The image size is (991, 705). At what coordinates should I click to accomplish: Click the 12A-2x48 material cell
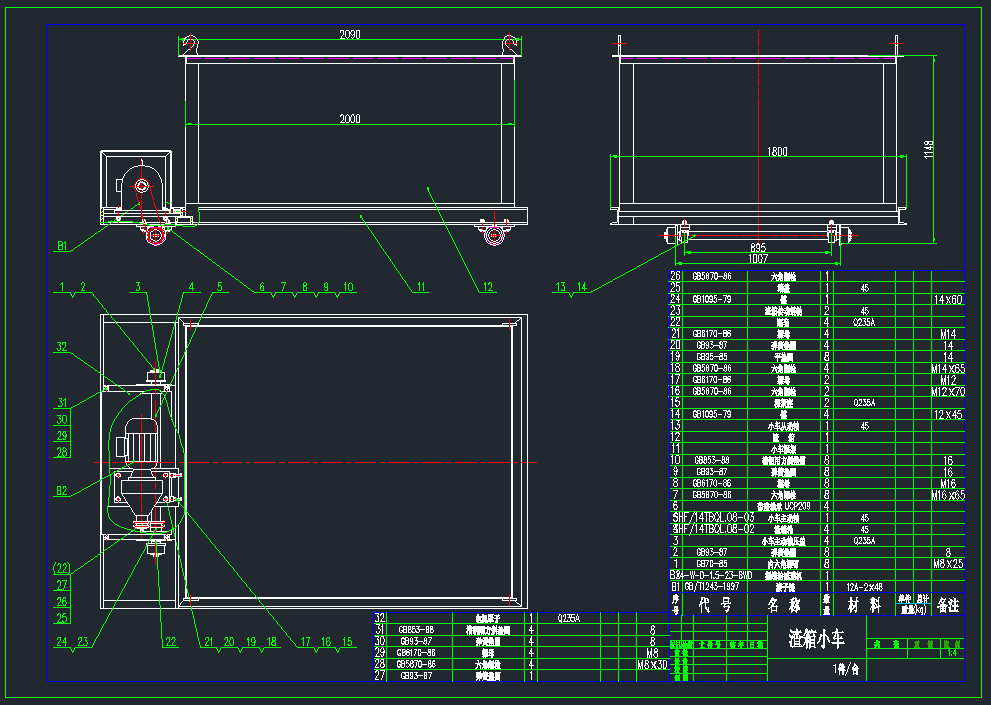[x=864, y=587]
